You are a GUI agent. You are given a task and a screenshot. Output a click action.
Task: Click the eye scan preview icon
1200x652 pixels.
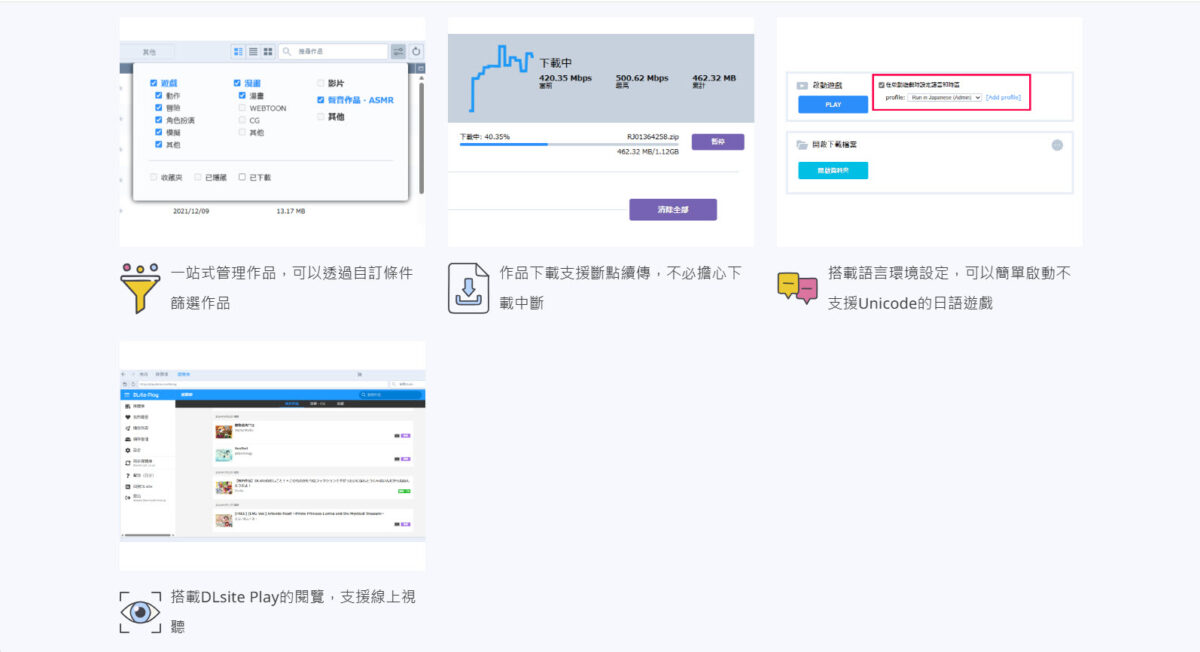click(x=140, y=611)
